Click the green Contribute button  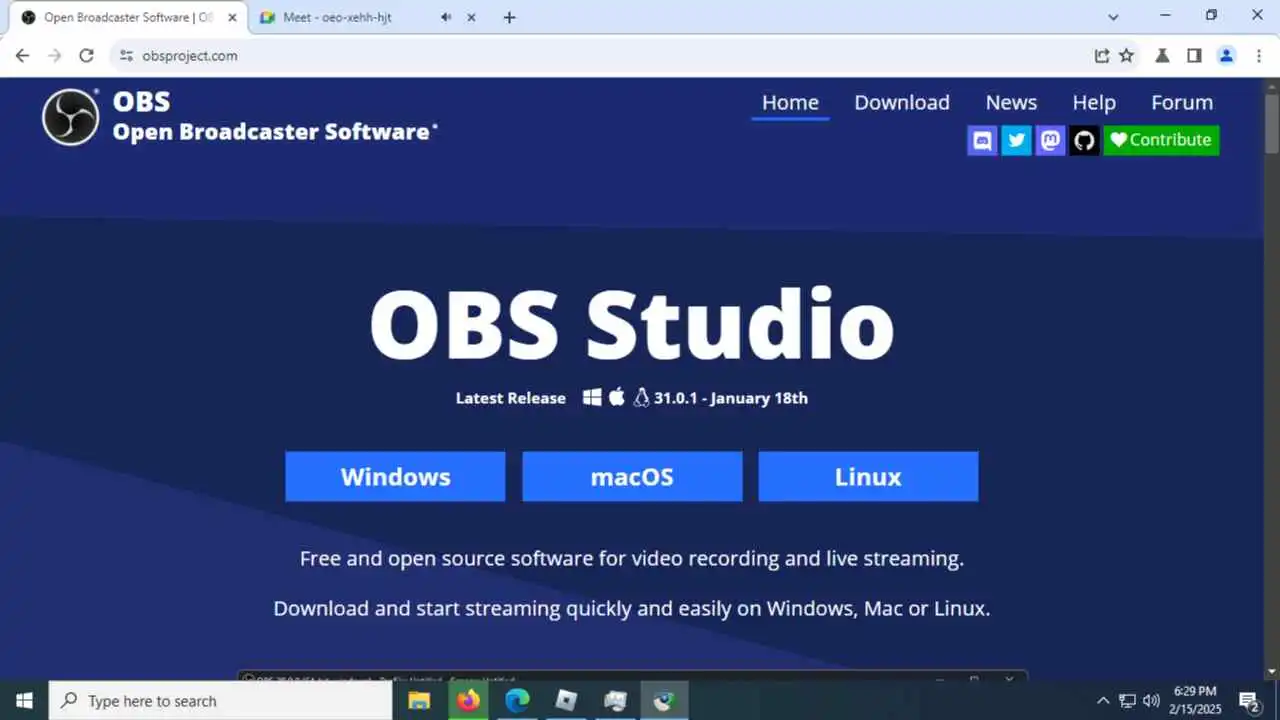(x=1161, y=140)
